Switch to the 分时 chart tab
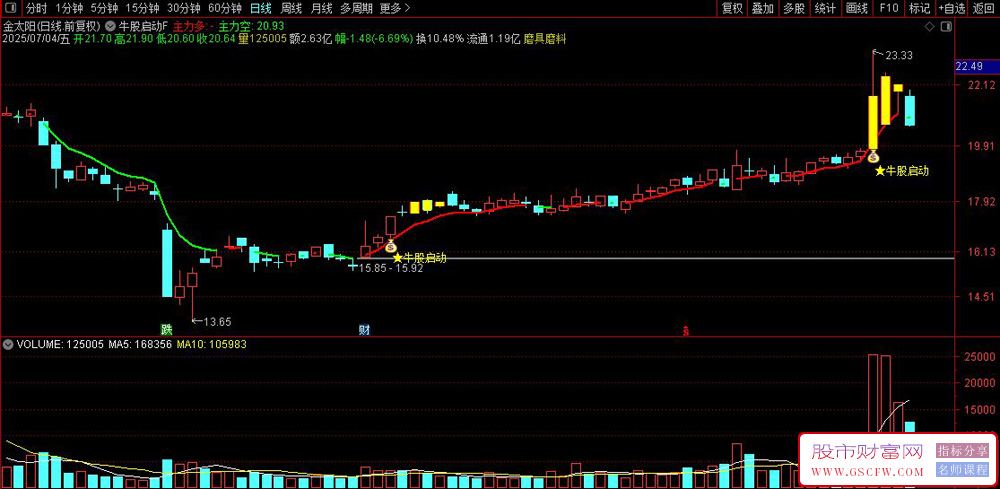Screen dimensions: 1000x489 click(37, 8)
